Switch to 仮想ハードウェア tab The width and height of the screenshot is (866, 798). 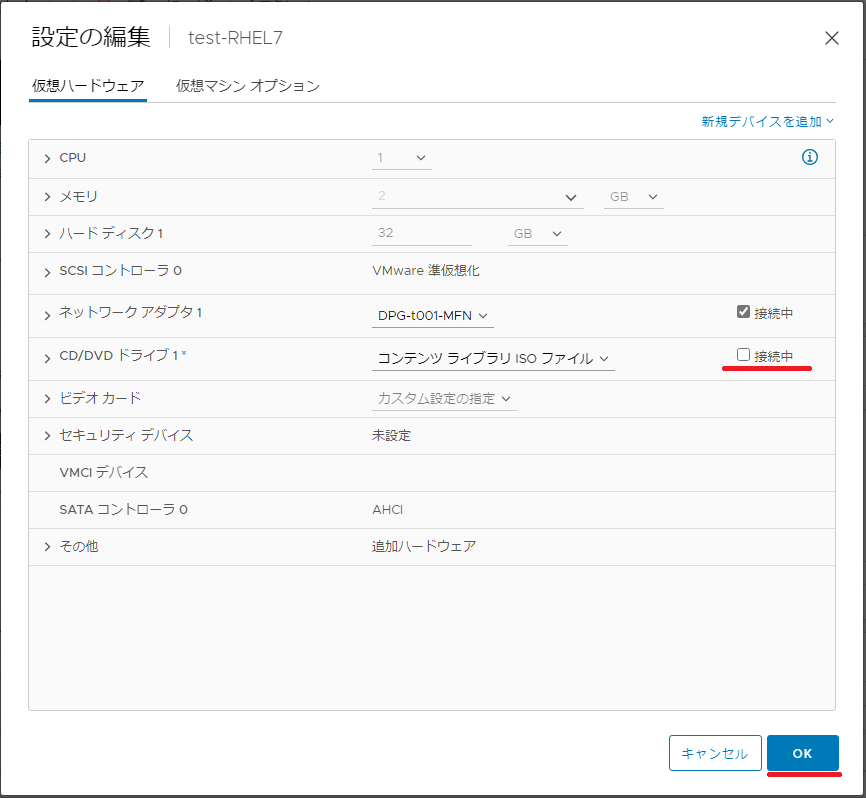[x=88, y=86]
